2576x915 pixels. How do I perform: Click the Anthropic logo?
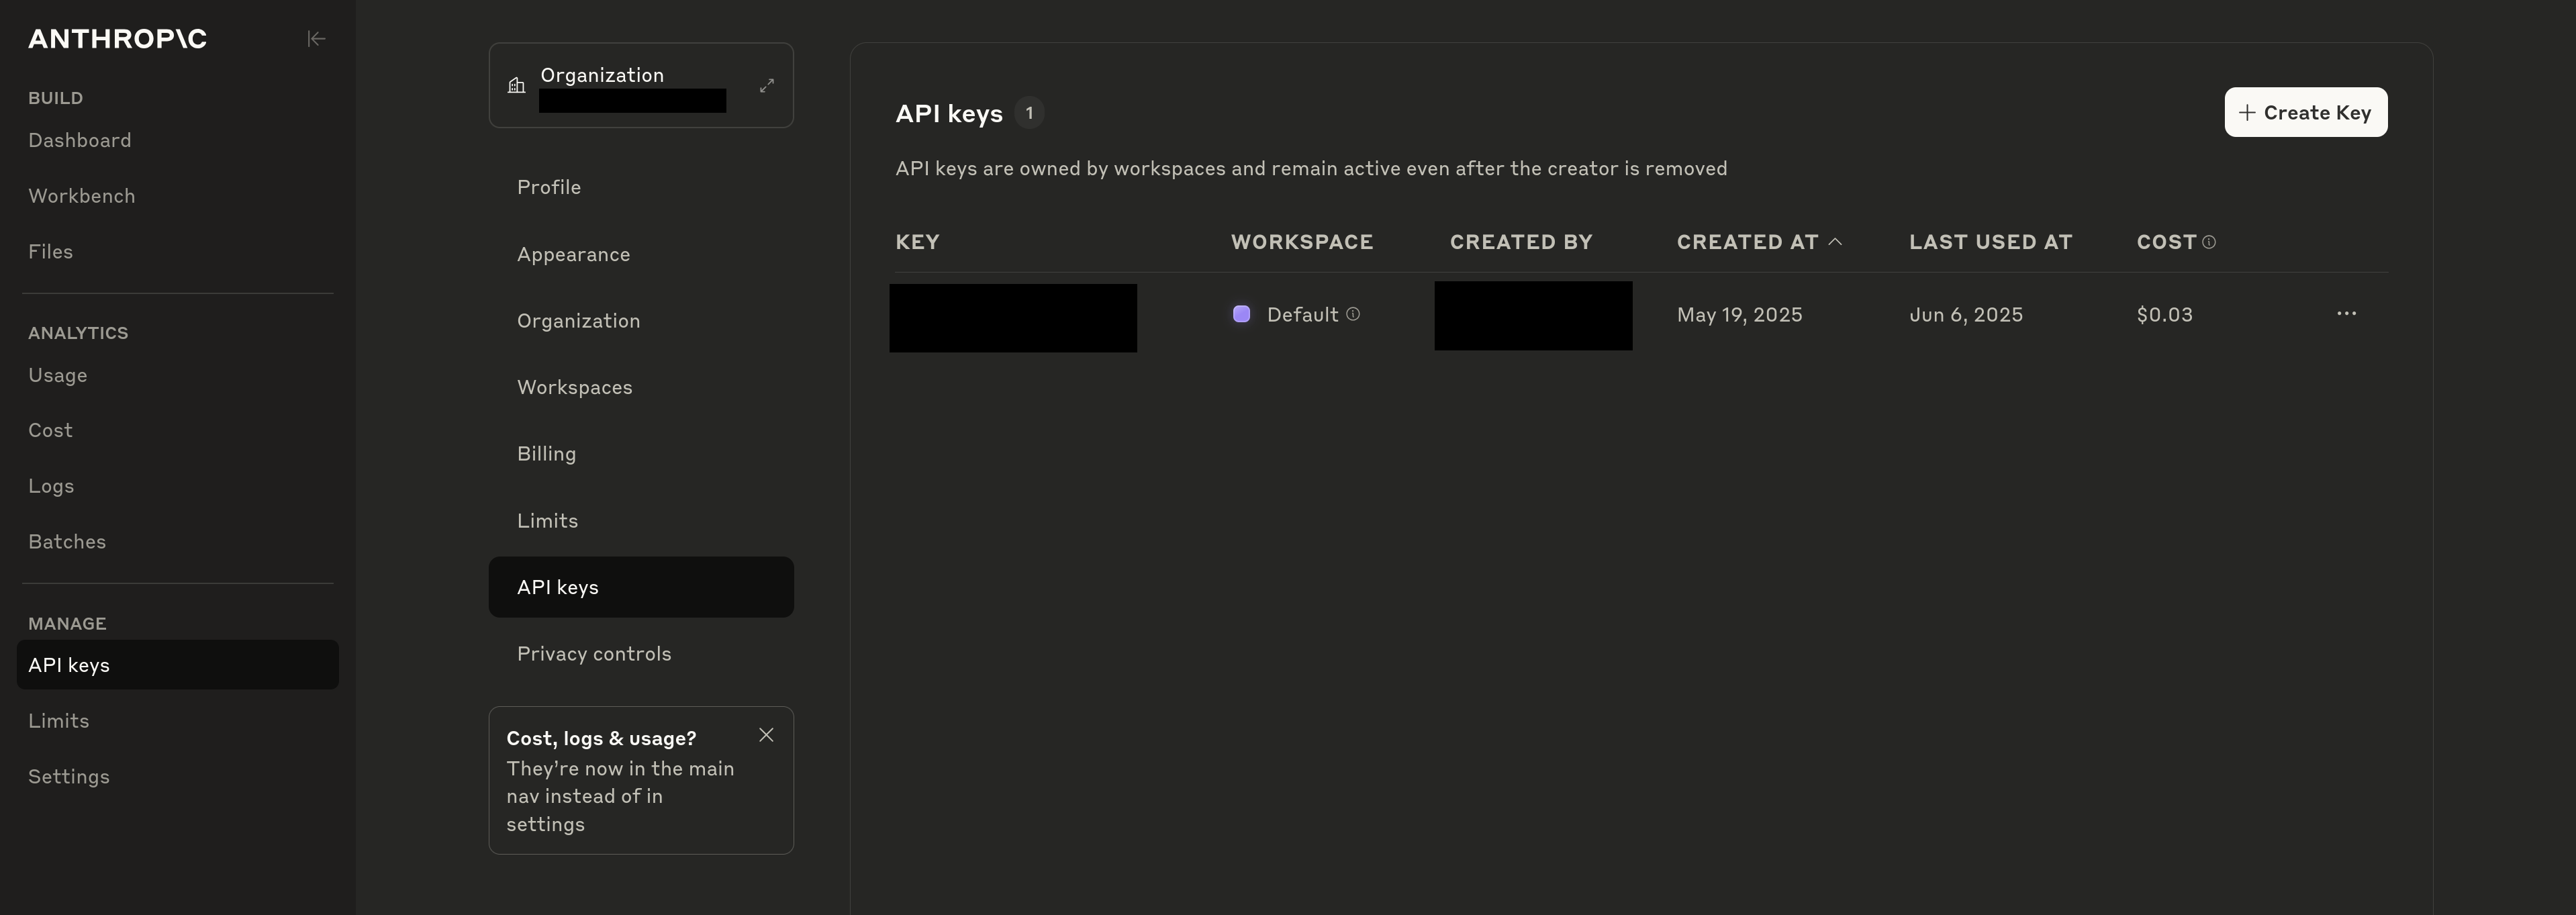tap(117, 39)
